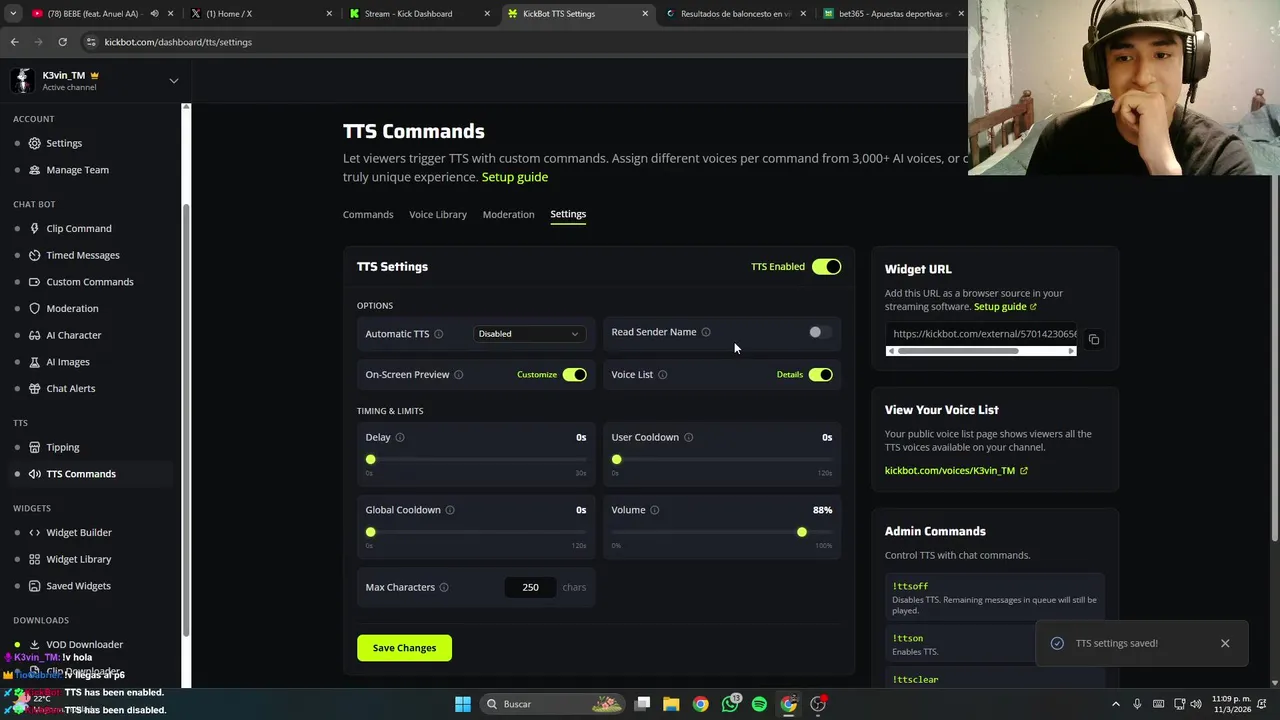The width and height of the screenshot is (1280, 720).
Task: Open the Automatic TTS Disabled dropdown
Action: tap(529, 334)
